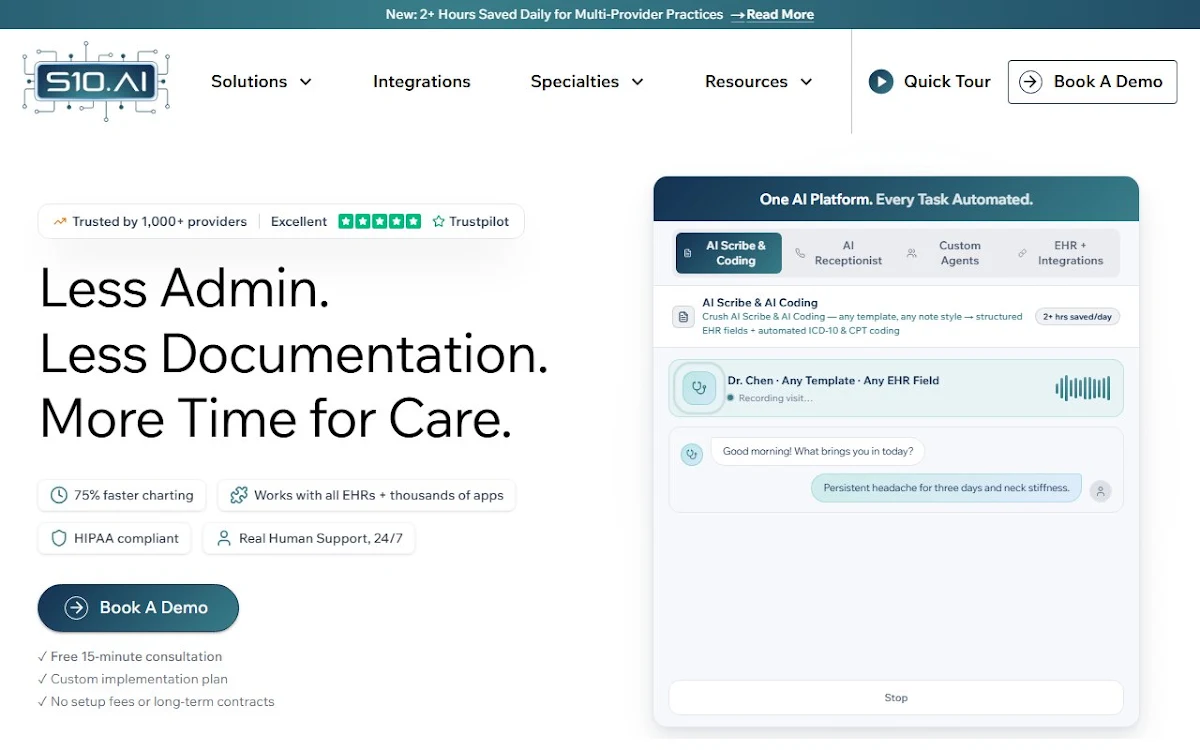The image size is (1200, 750).
Task: Click the Good morning chat bubble
Action: point(818,452)
